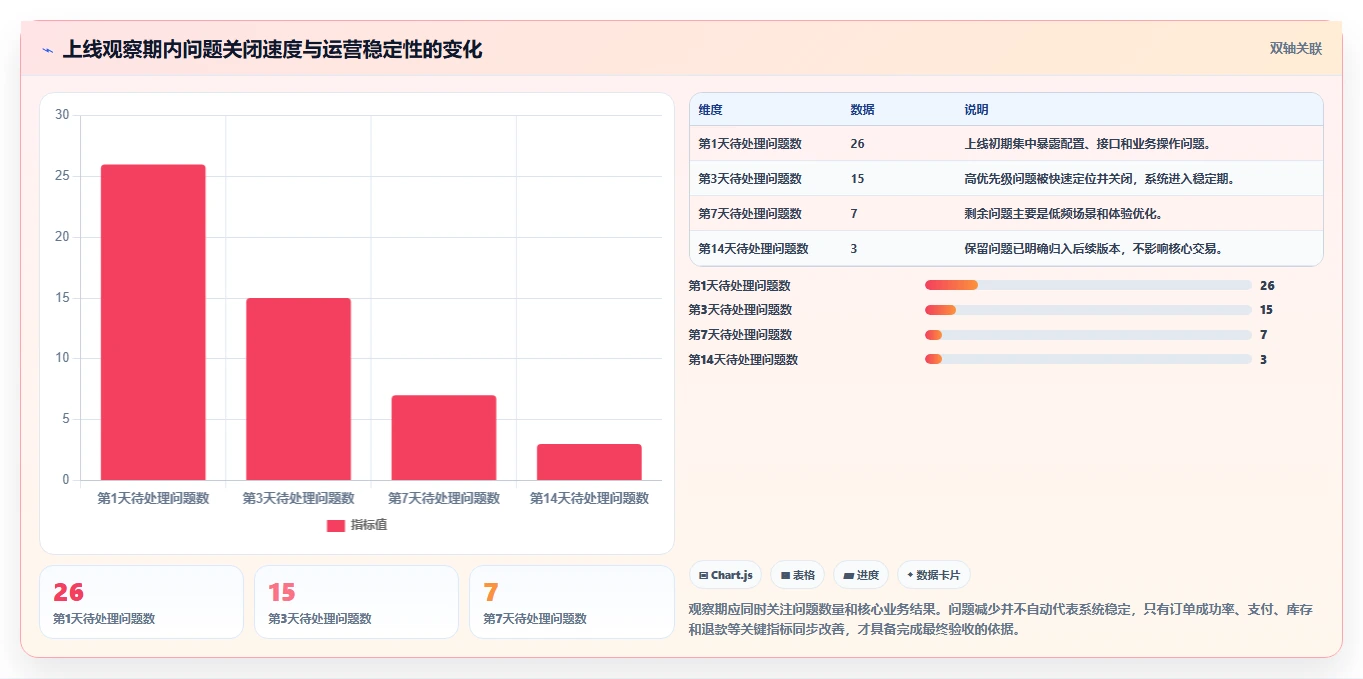Click the 指标值 legend label
Image resolution: width=1363 pixels, height=679 pixels.
(368, 525)
